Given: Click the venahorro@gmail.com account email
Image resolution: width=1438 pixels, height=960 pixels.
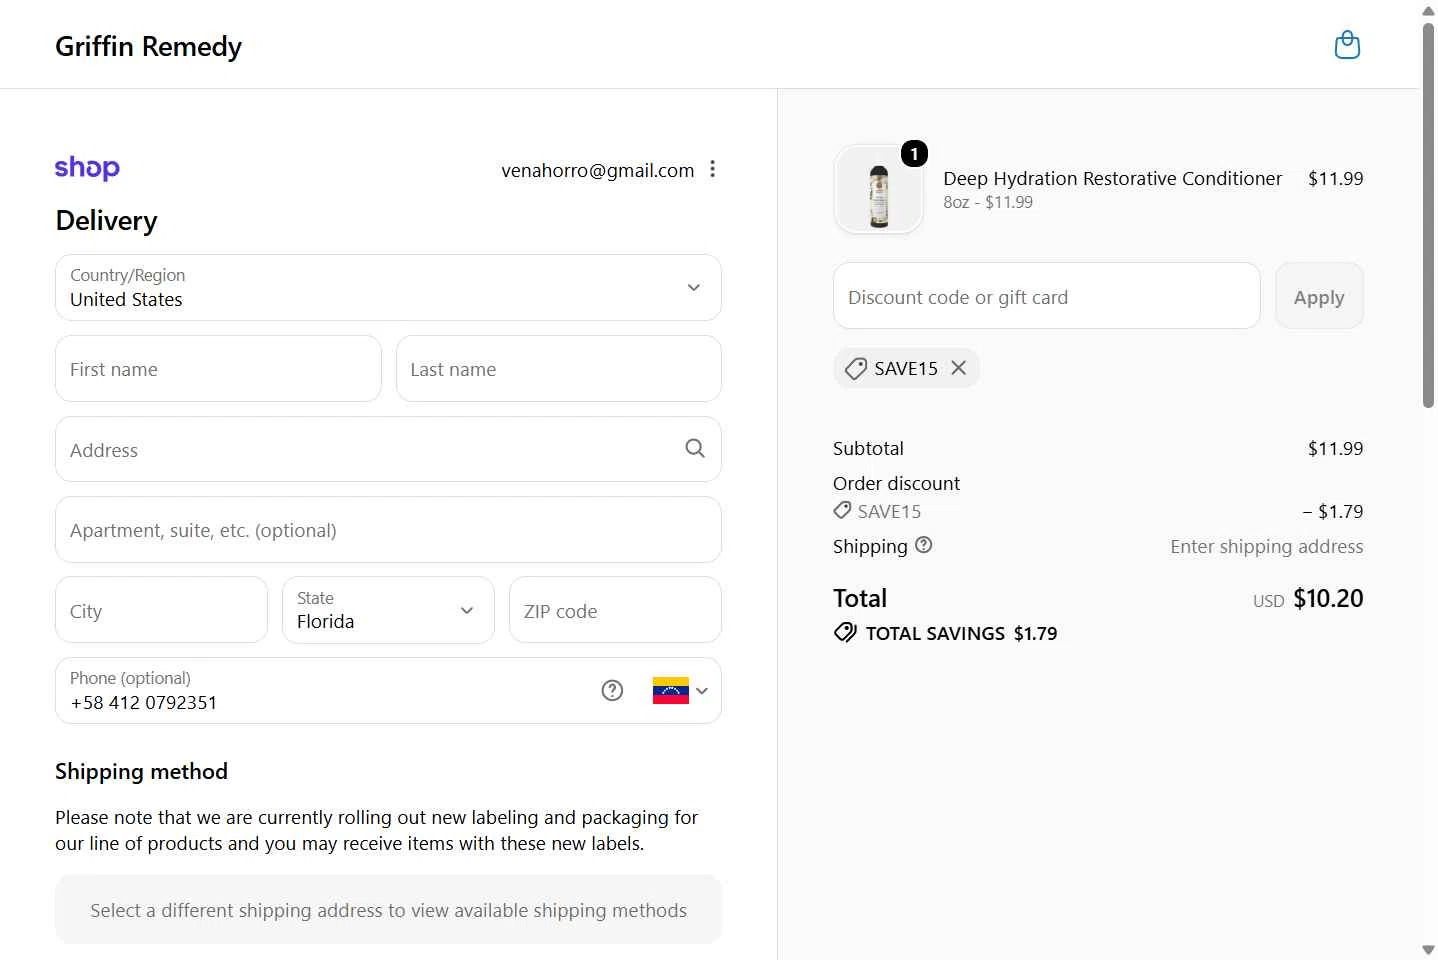Looking at the screenshot, I should [x=598, y=170].
